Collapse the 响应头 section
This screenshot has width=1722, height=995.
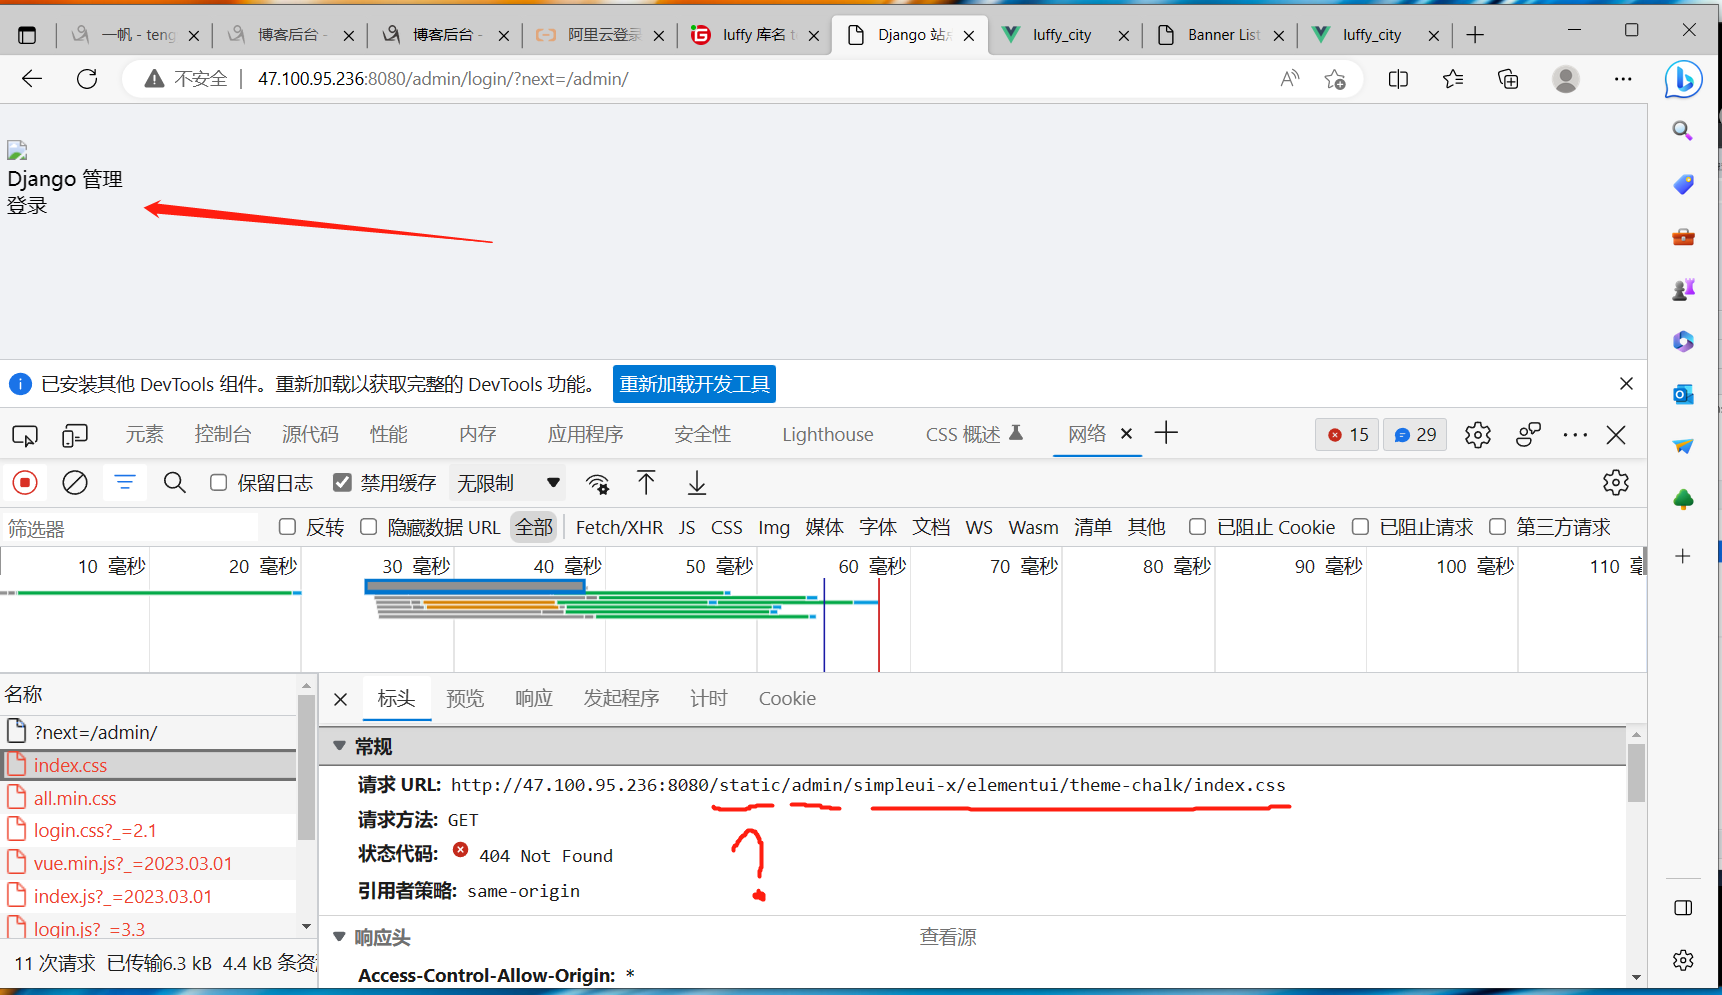click(340, 937)
